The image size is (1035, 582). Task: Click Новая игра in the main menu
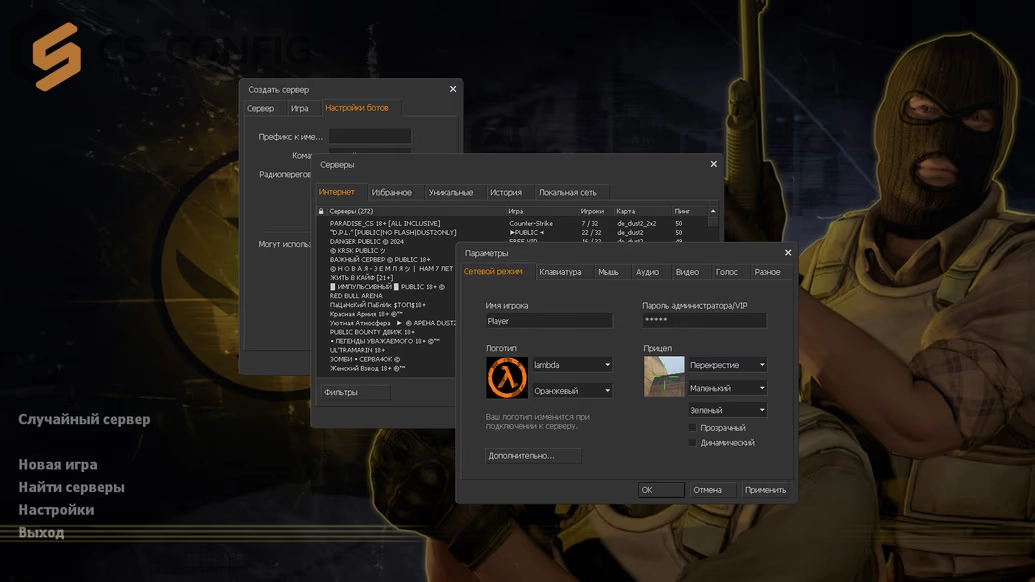58,465
